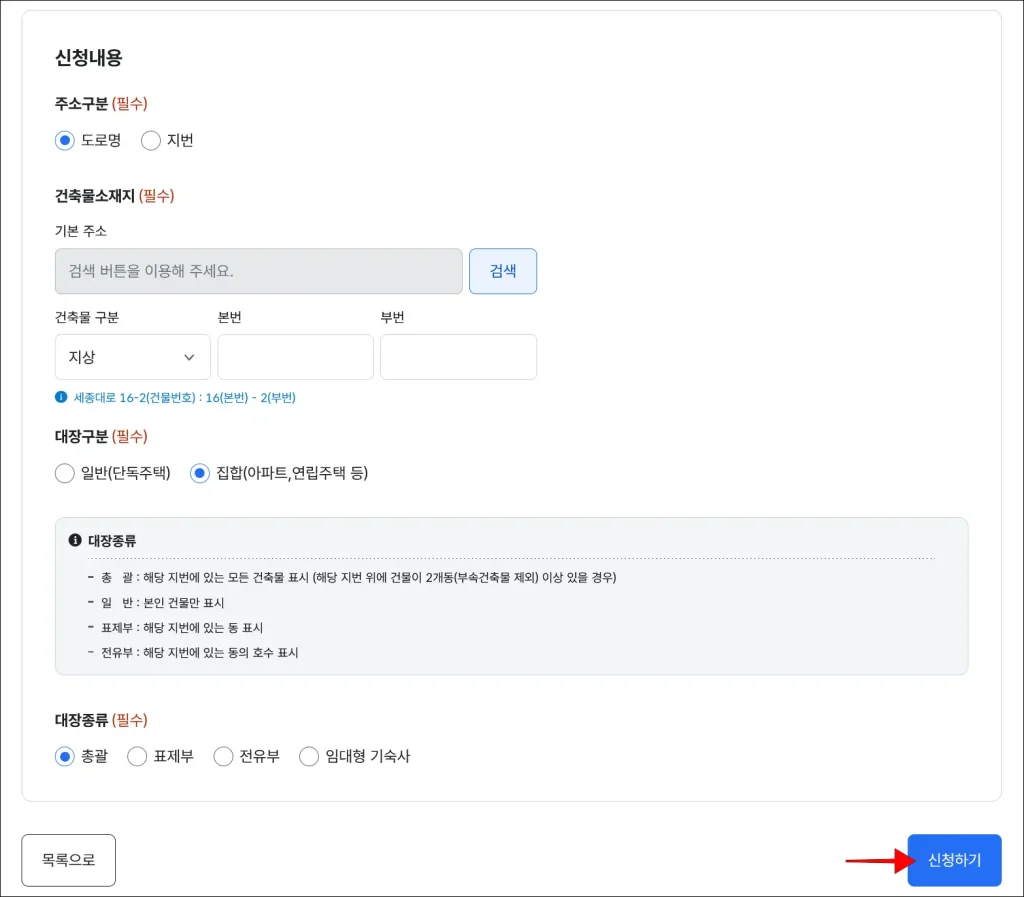Click the 건축물소재지 (필수) label
This screenshot has width=1024, height=897.
coord(114,196)
